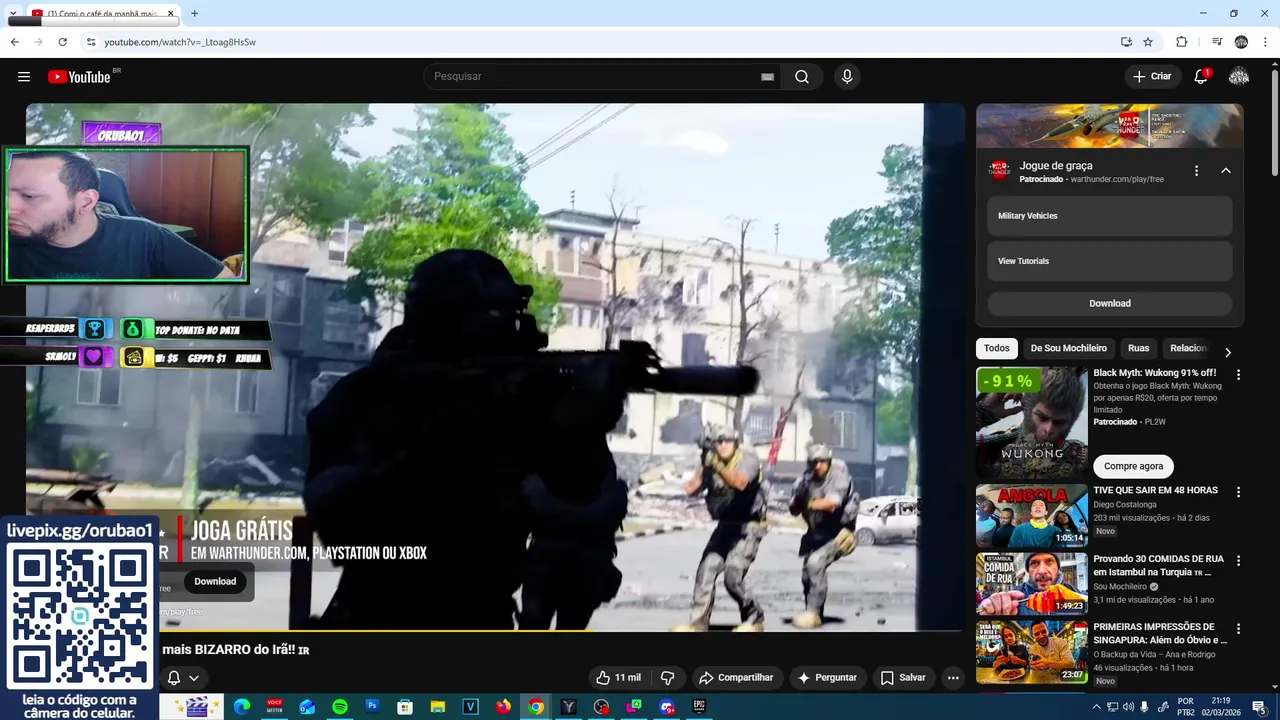Open the on-screen keyboard icon in search
Screen dimensions: 1280x720
[767, 77]
